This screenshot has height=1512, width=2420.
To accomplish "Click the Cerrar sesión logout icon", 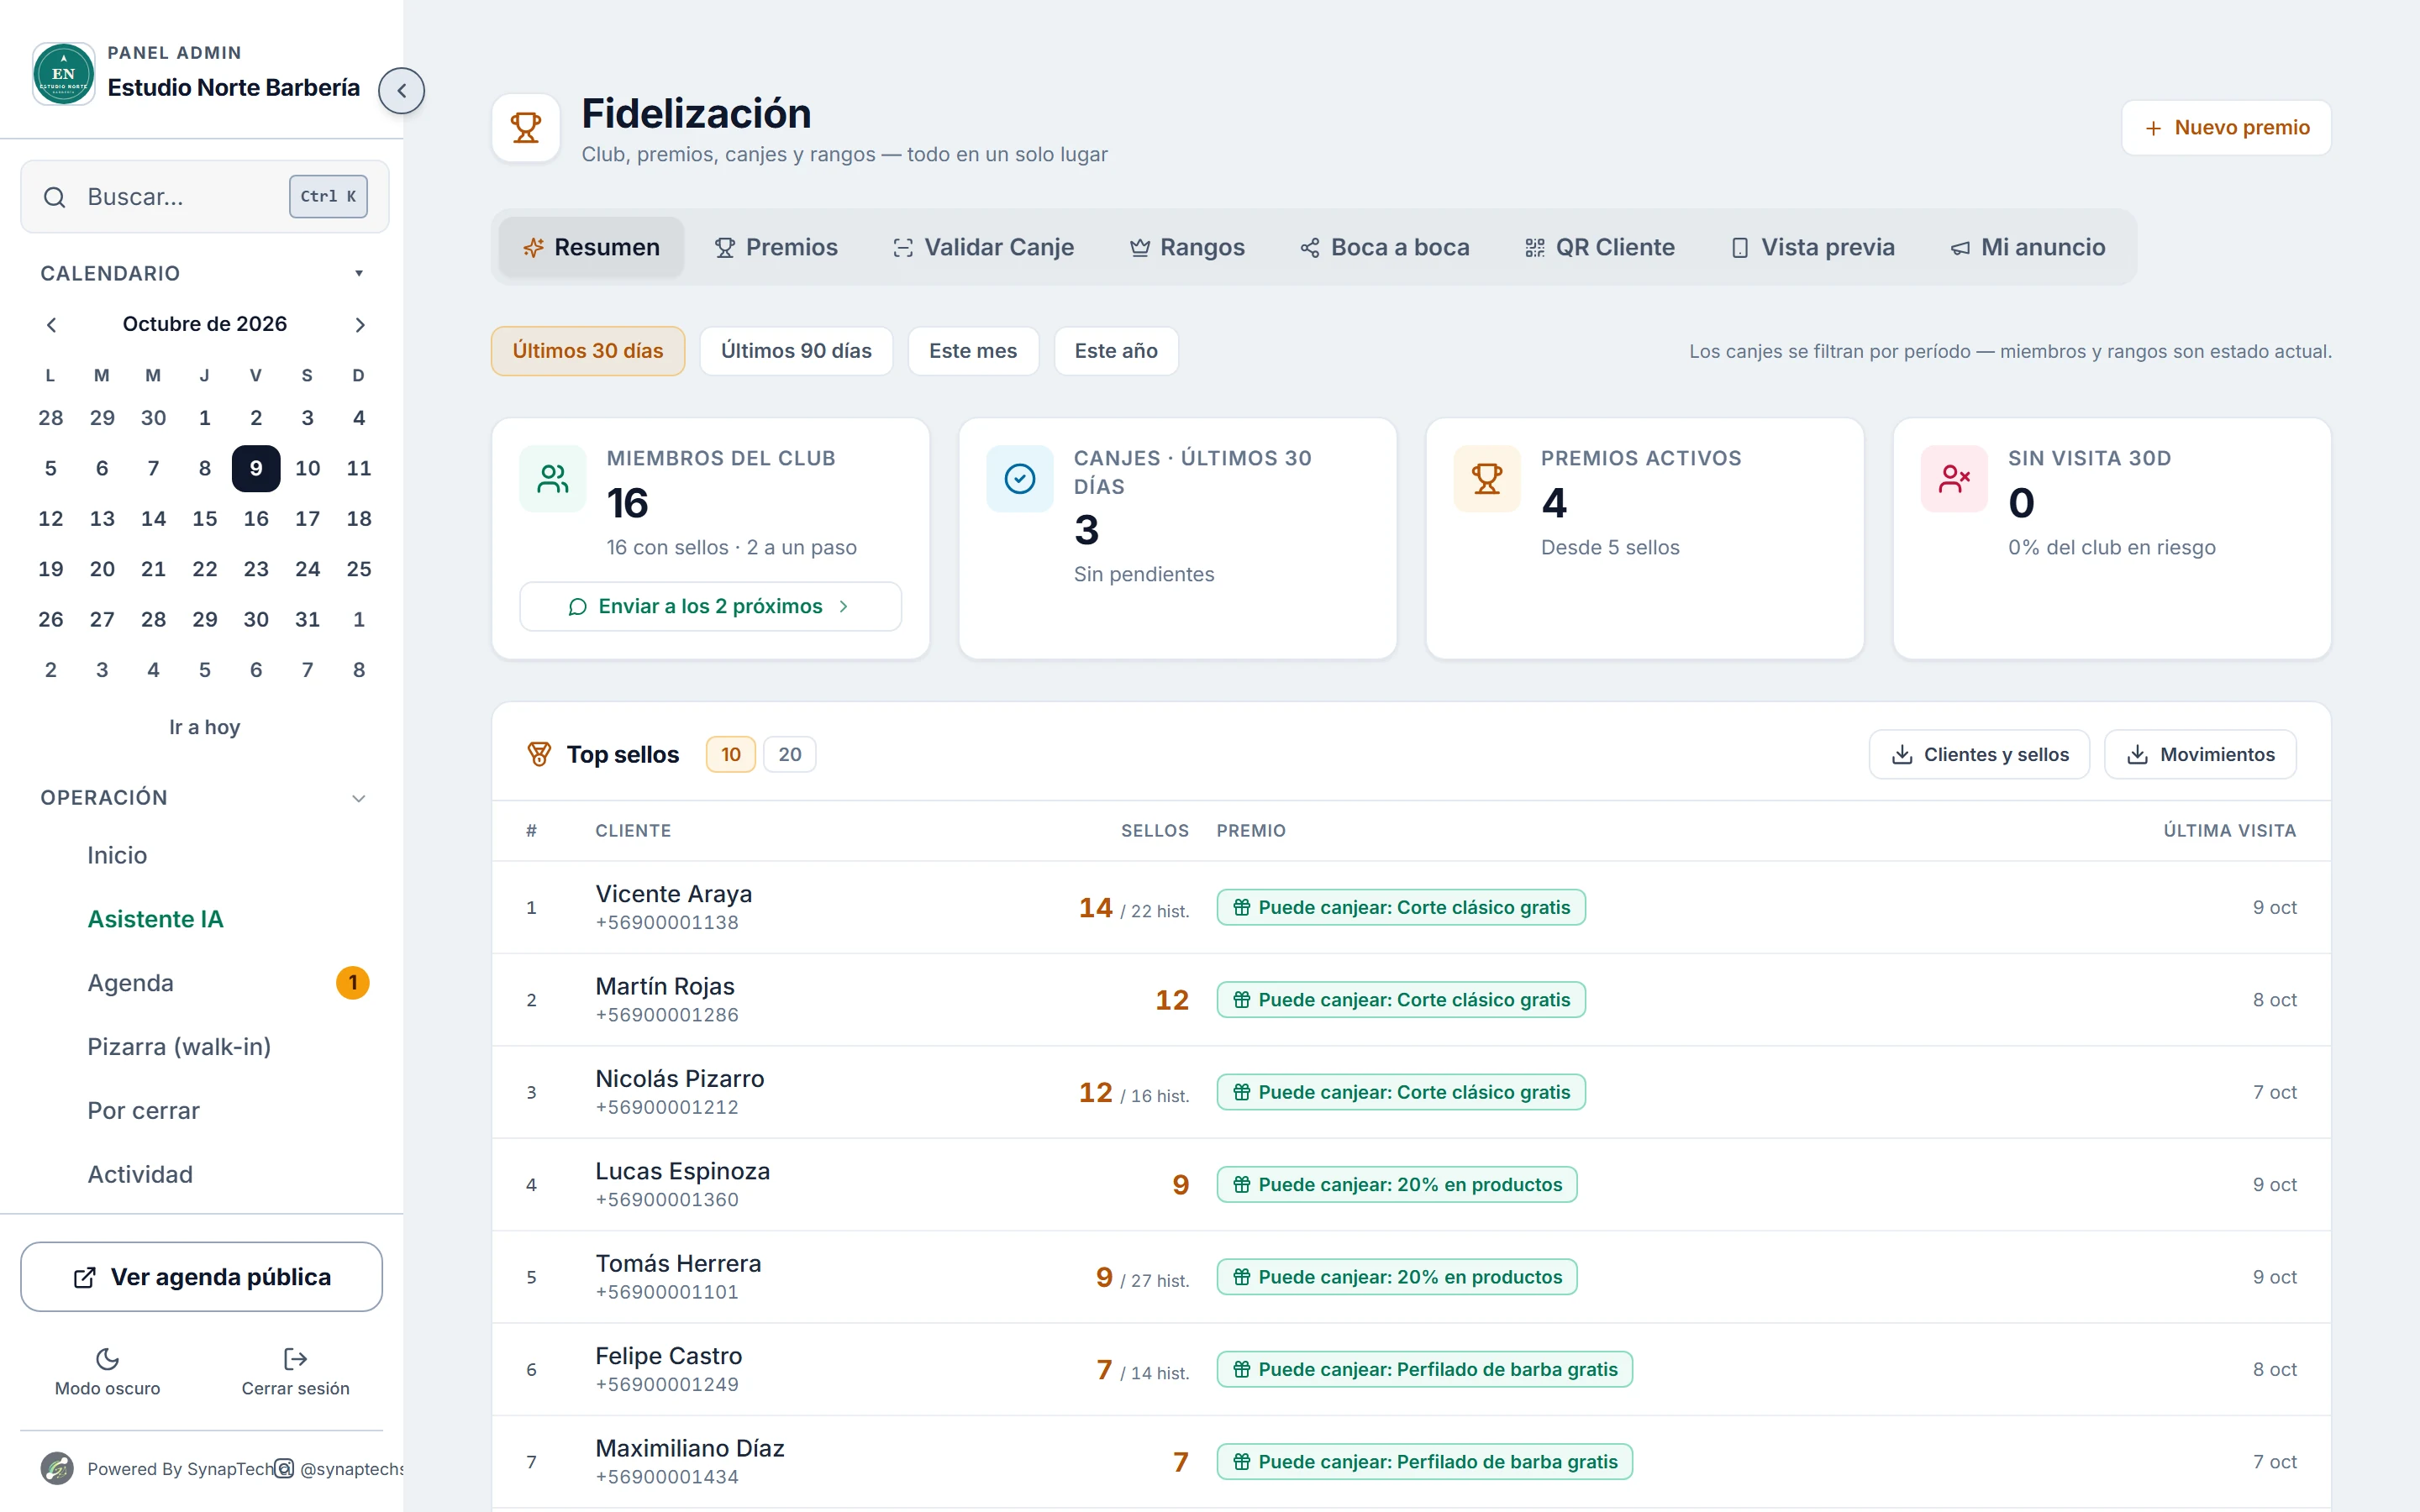I will [295, 1358].
